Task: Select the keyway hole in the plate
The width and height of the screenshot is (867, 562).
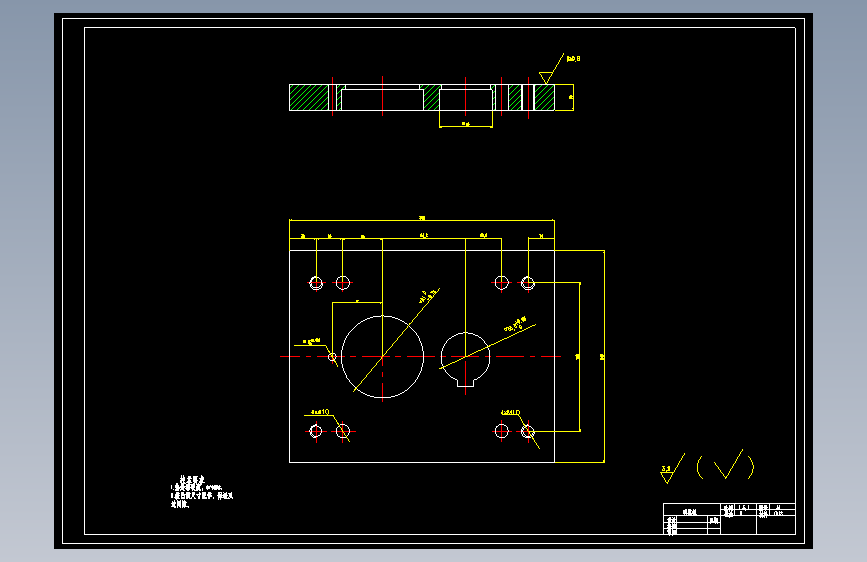Action: [x=466, y=359]
